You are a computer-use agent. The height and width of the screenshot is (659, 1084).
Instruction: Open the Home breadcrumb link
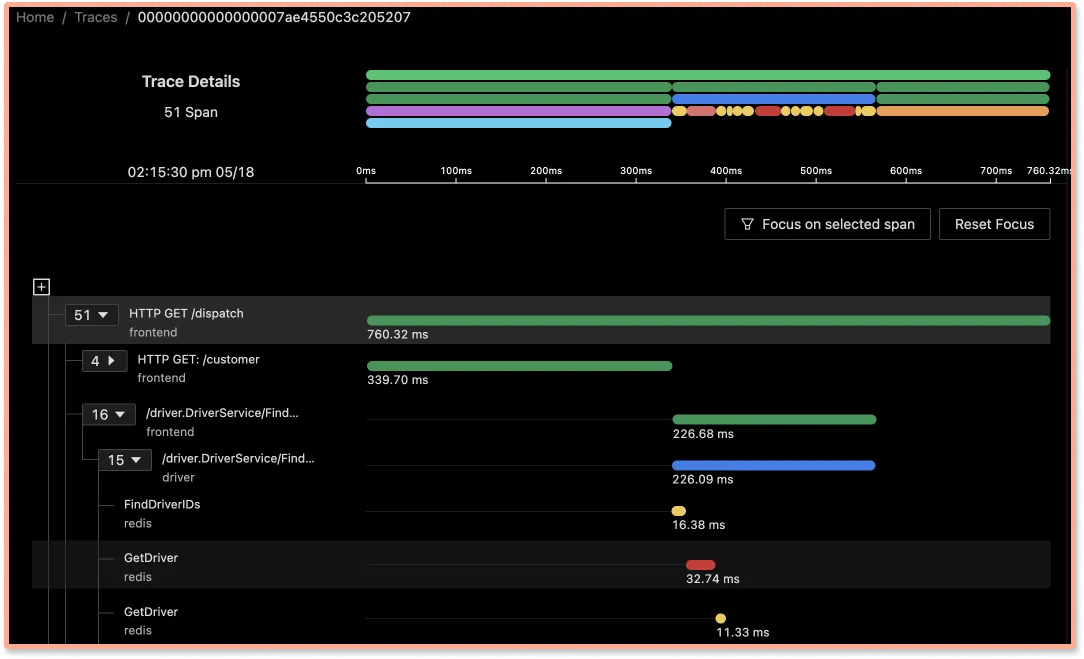point(34,17)
